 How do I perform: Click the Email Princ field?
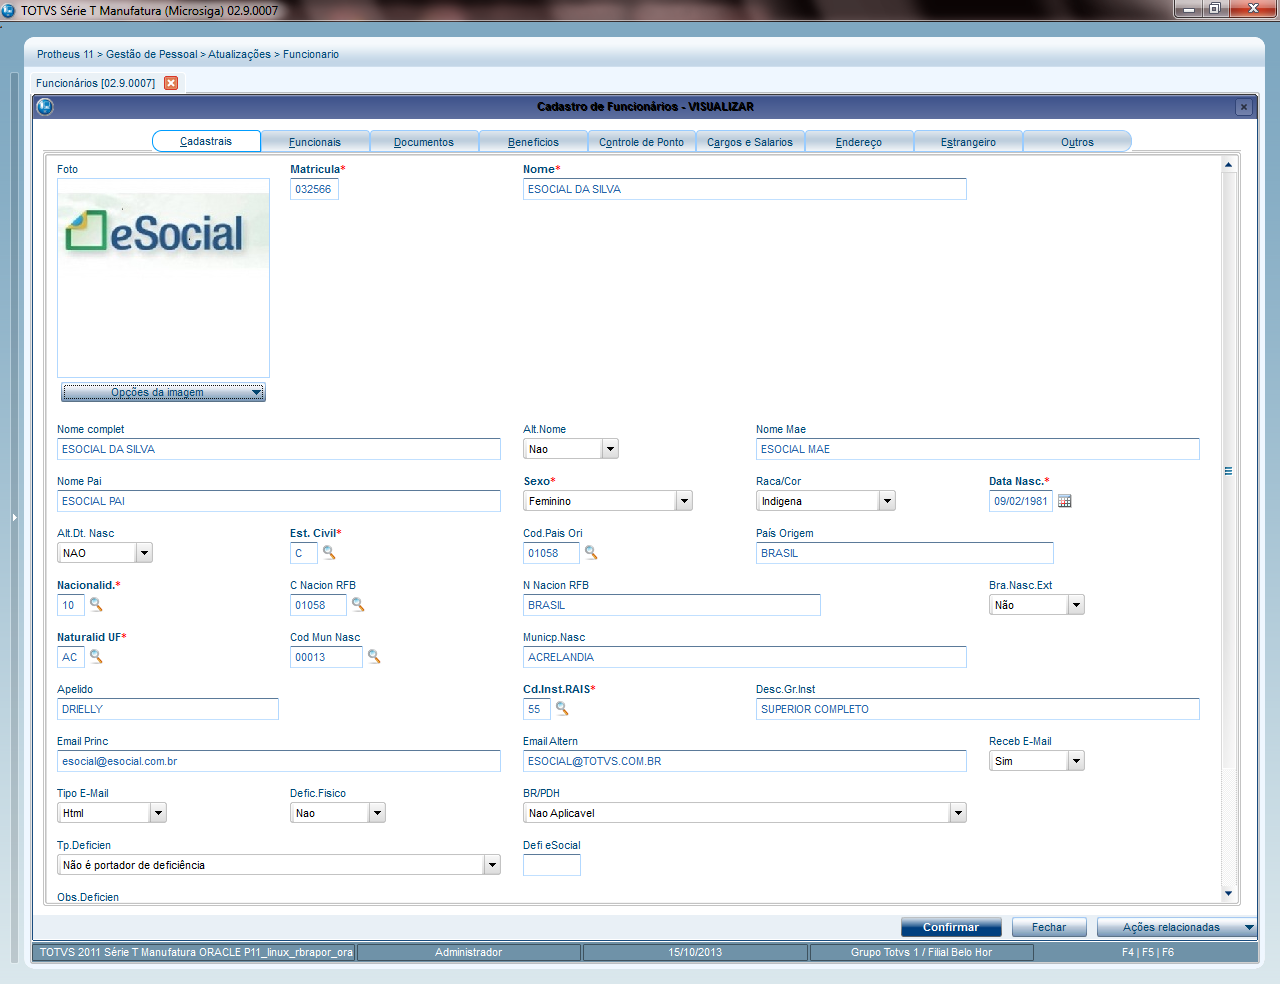[279, 761]
